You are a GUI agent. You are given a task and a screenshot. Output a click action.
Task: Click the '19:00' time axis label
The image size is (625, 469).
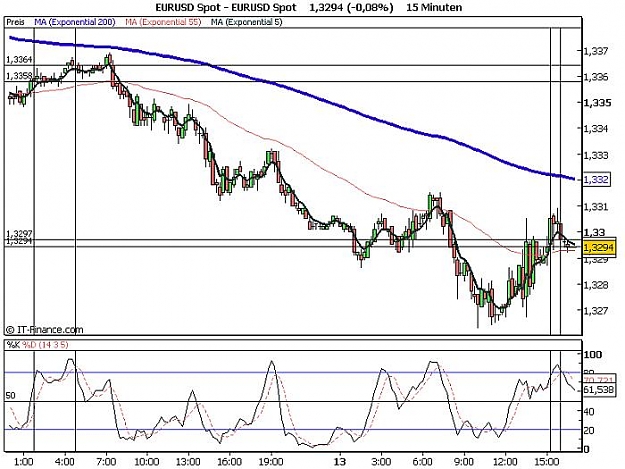click(x=271, y=462)
